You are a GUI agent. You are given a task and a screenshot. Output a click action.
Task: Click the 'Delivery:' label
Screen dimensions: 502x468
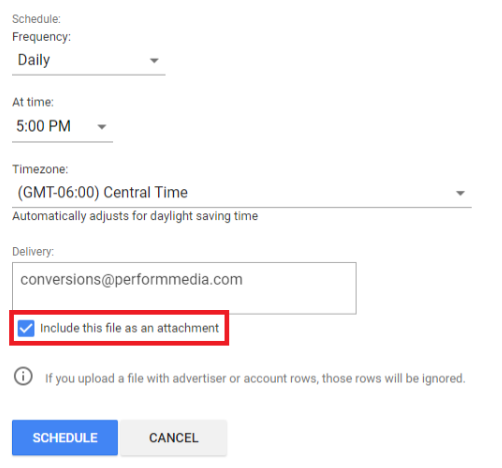[x=33, y=252]
